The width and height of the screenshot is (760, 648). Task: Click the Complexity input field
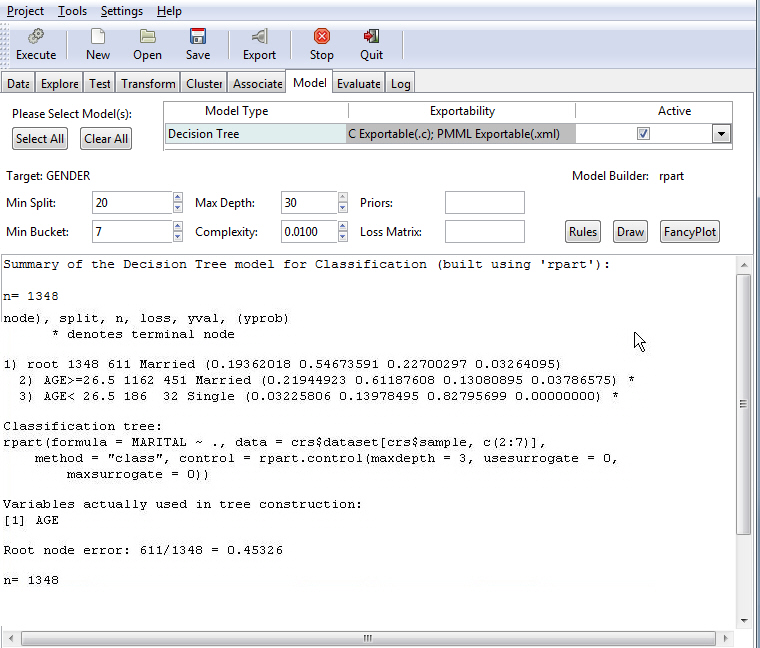309,232
